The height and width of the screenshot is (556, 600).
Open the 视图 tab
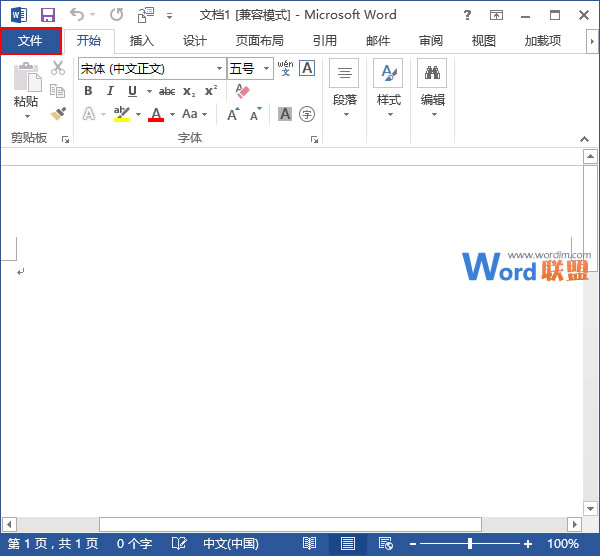pyautogui.click(x=484, y=41)
